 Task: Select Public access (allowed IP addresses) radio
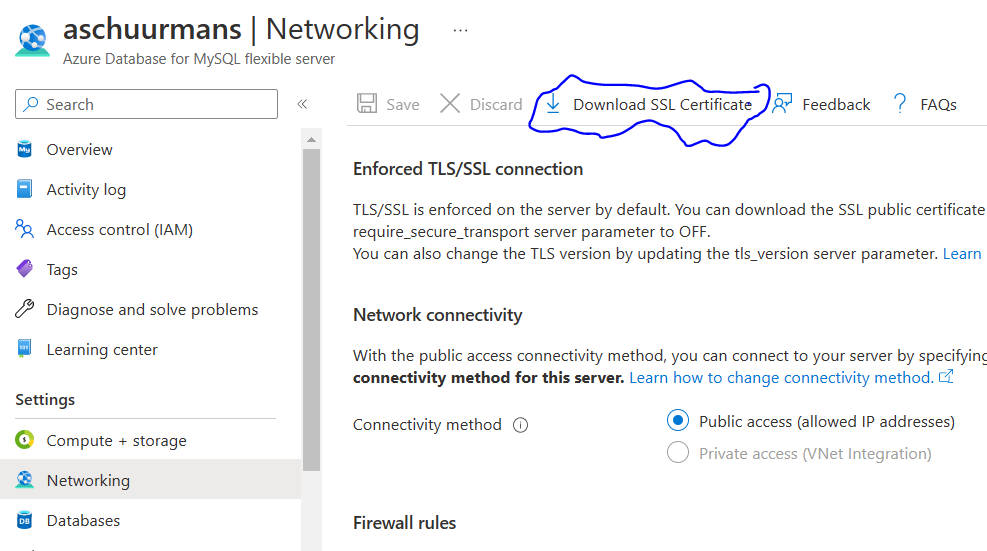point(678,420)
